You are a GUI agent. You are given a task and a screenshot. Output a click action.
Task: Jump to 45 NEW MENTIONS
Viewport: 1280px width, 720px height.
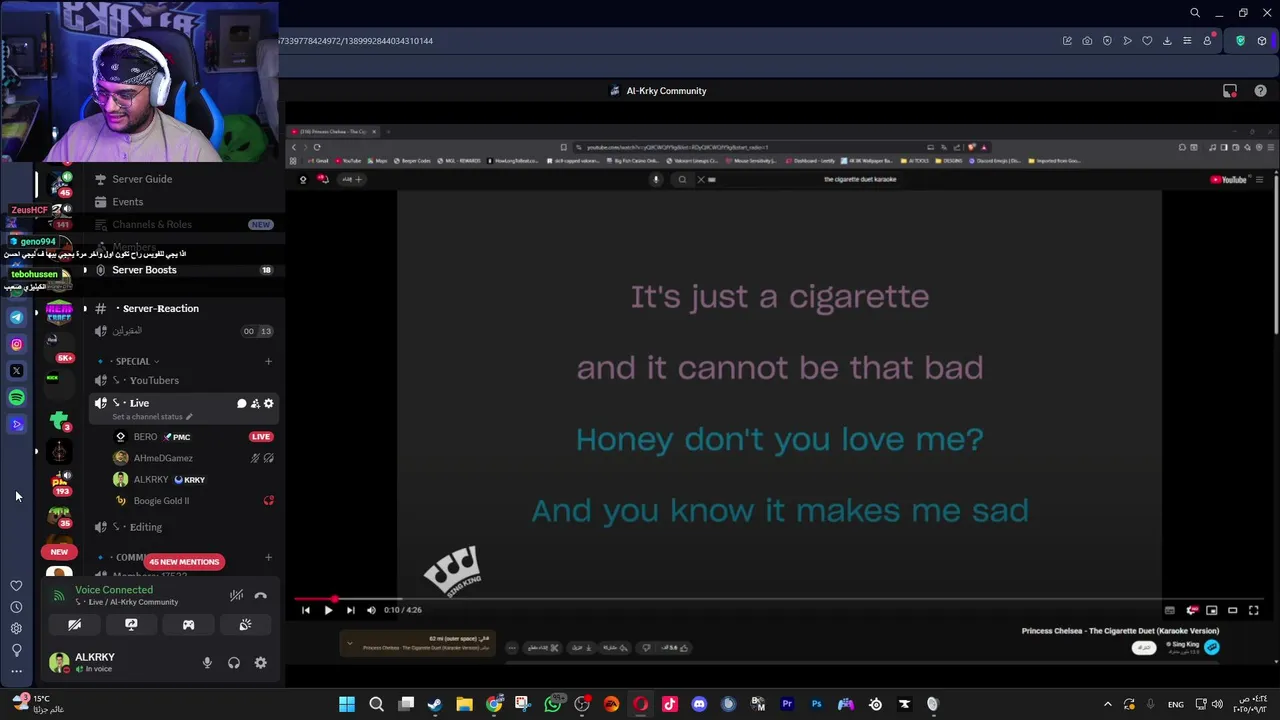[x=184, y=562]
